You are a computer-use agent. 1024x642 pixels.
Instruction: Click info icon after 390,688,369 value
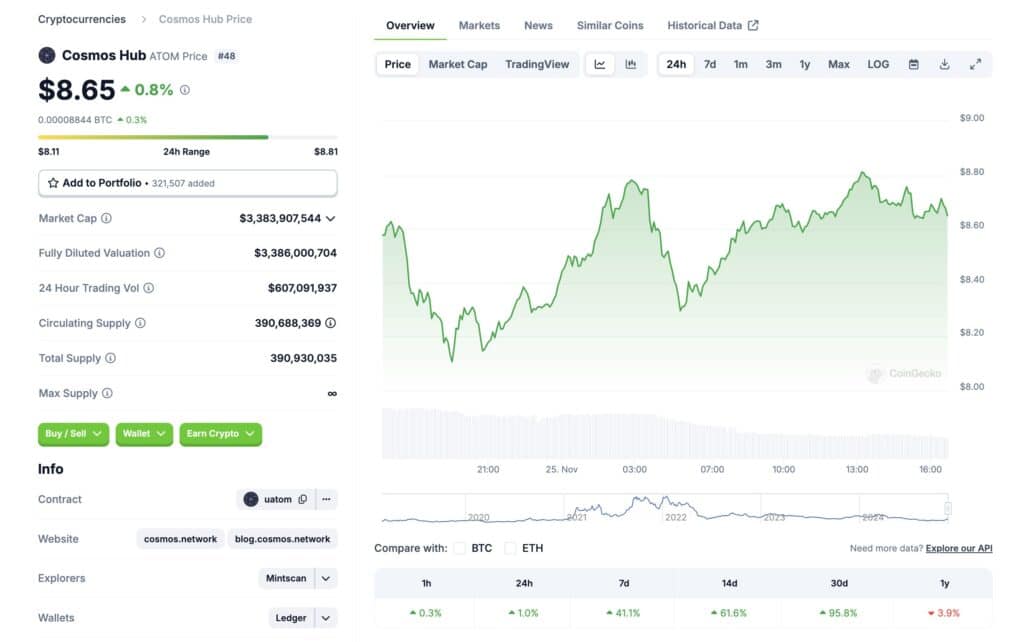pyautogui.click(x=330, y=323)
